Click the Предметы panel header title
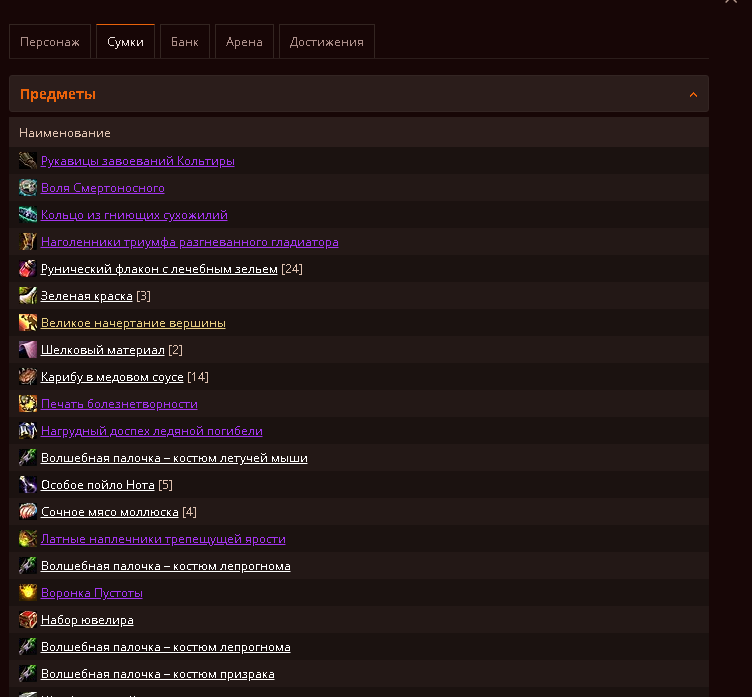The height and width of the screenshot is (697, 752). click(x=58, y=95)
